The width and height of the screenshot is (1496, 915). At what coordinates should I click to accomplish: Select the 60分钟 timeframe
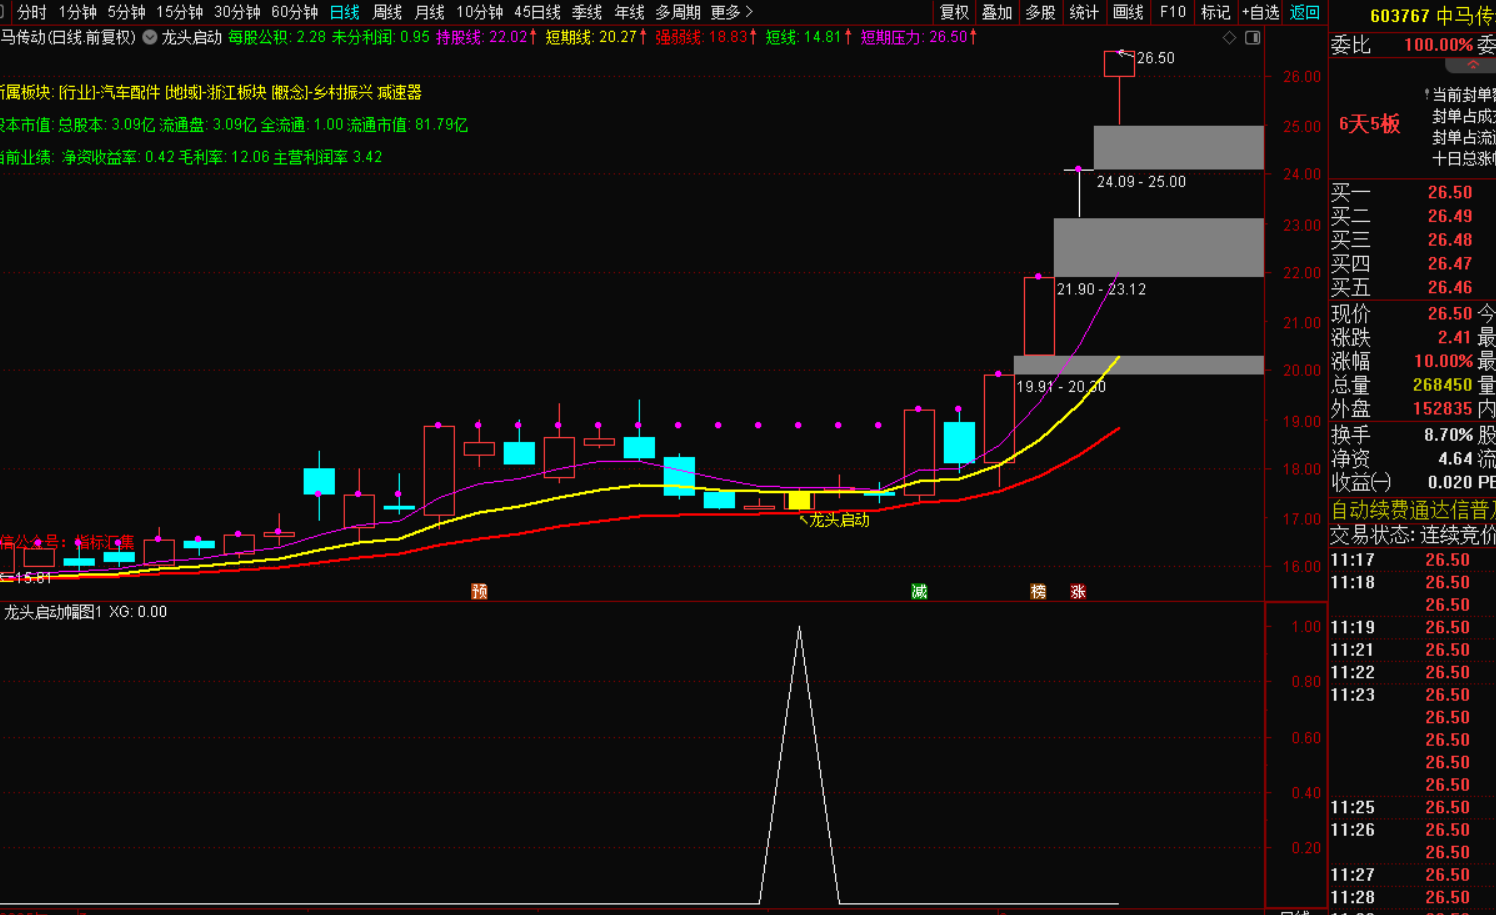point(294,12)
